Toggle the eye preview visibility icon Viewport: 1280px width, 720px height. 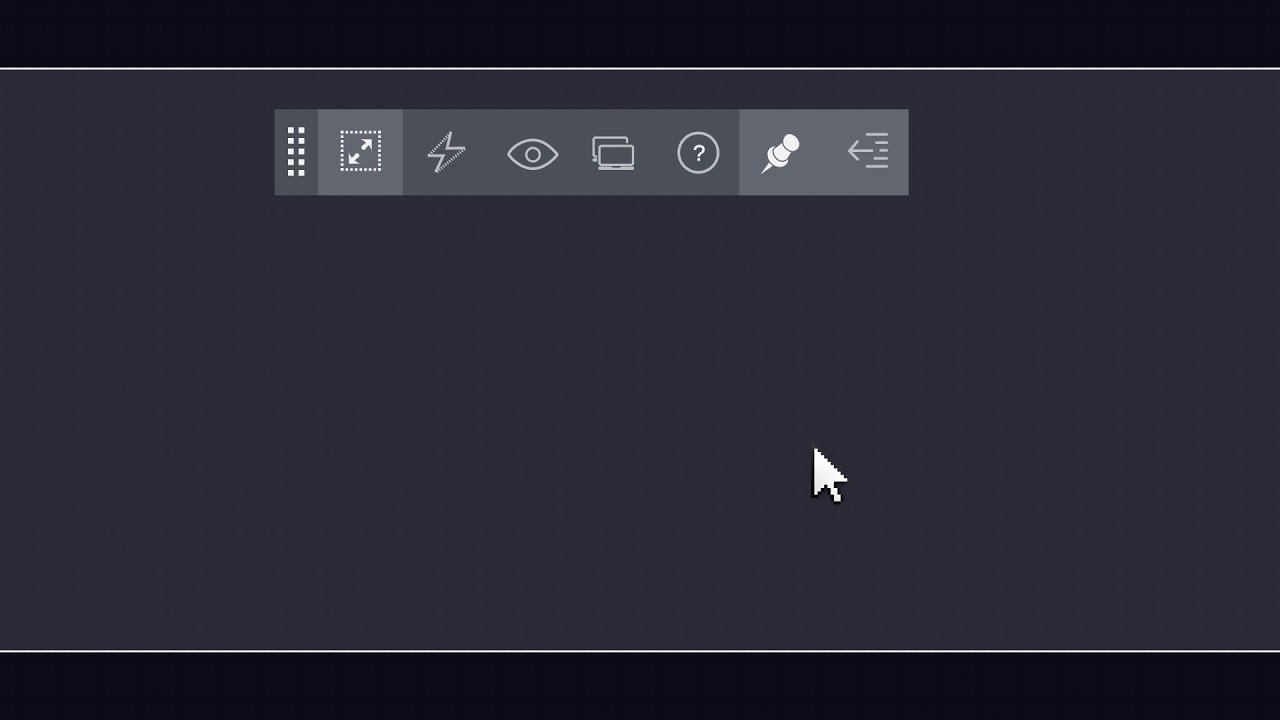[532, 154]
